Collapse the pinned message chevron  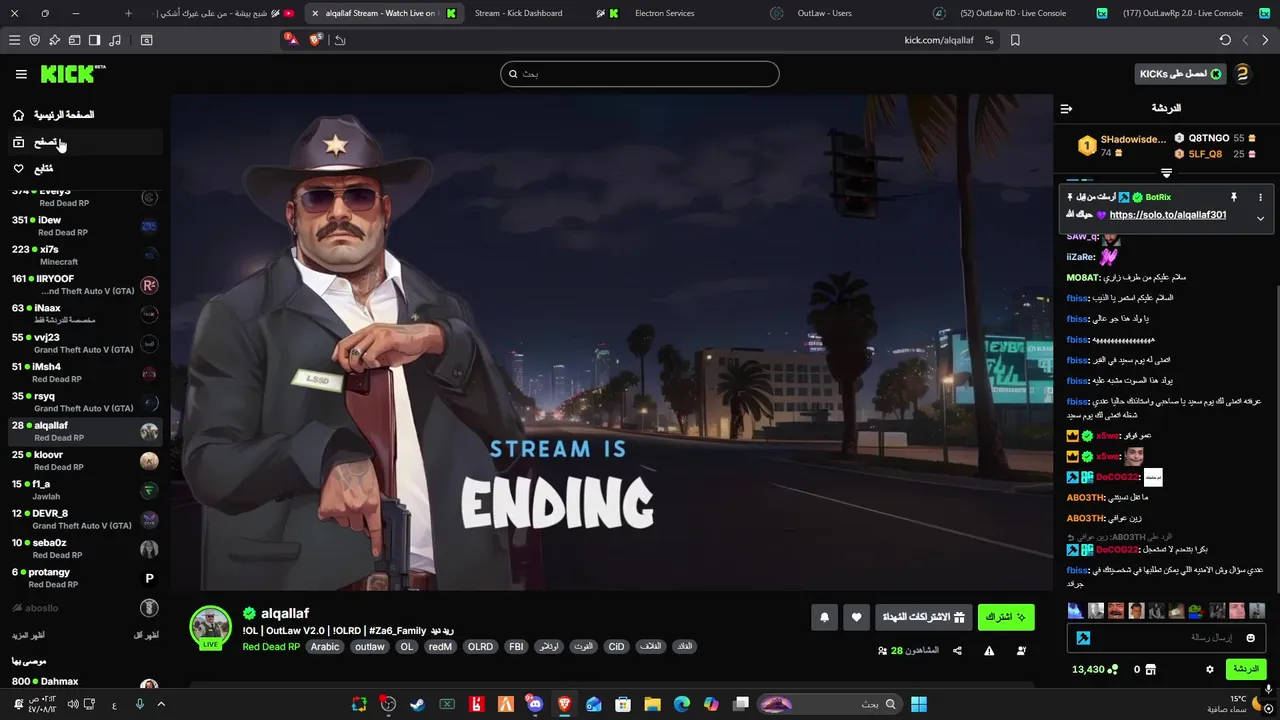[1260, 218]
